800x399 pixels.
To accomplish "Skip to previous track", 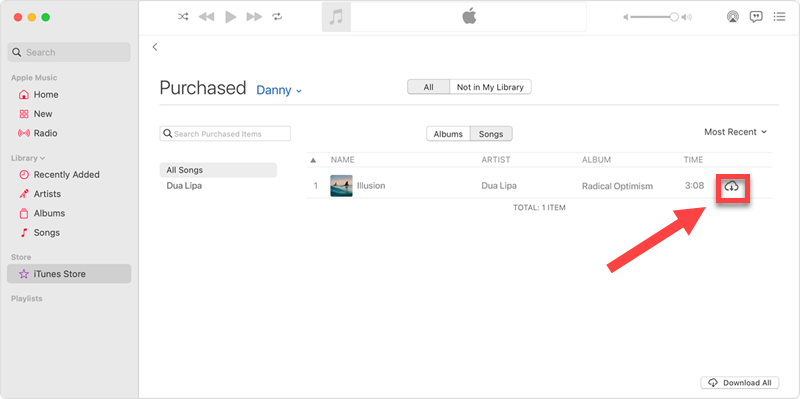I will tap(206, 17).
